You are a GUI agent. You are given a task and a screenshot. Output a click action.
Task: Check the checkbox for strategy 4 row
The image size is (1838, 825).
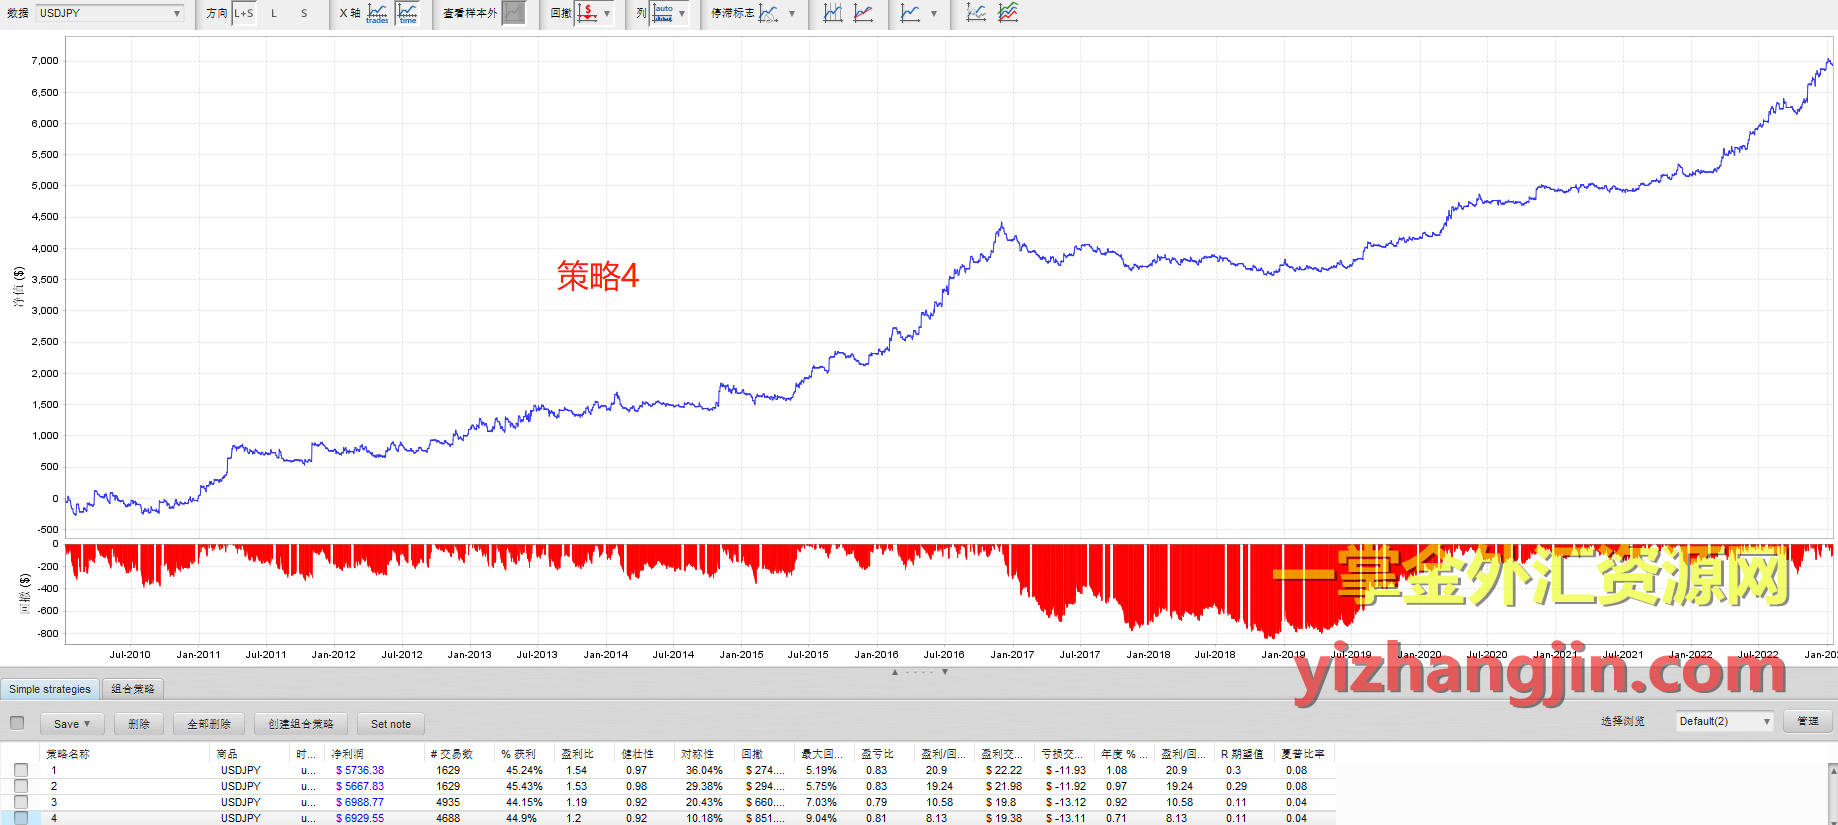pos(21,818)
